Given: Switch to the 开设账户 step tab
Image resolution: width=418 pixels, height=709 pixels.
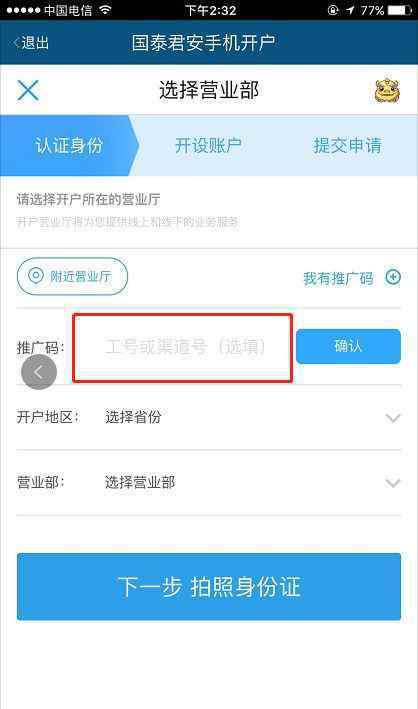Looking at the screenshot, I should pyautogui.click(x=208, y=146).
